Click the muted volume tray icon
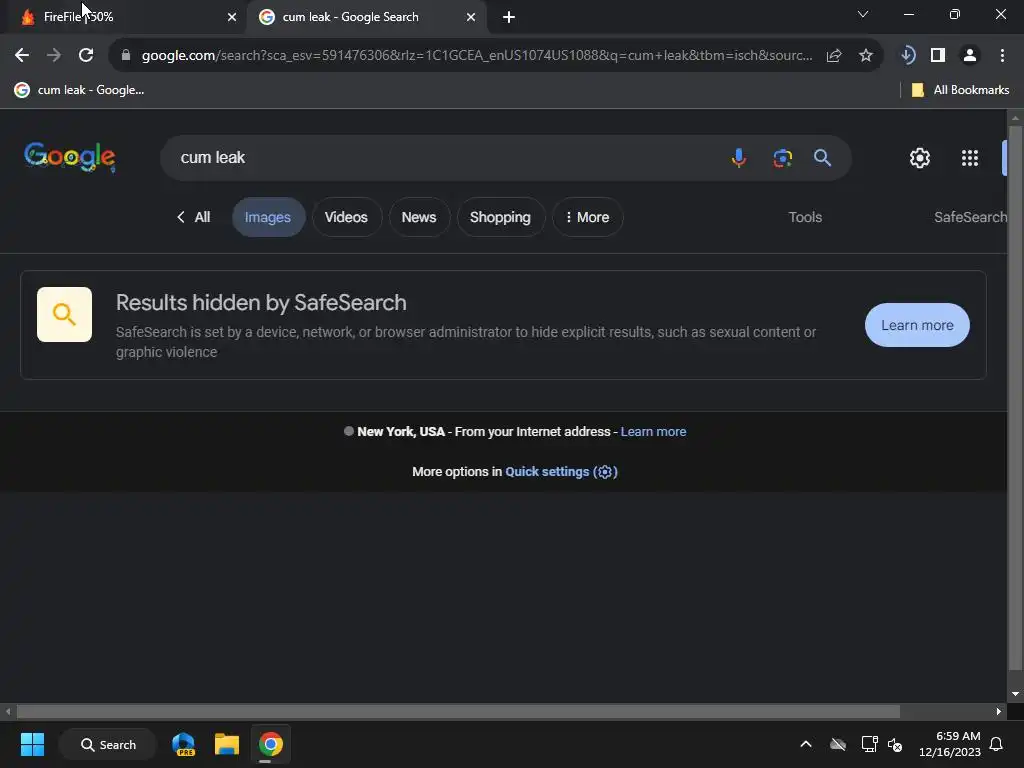Image resolution: width=1024 pixels, height=768 pixels. coord(895,744)
